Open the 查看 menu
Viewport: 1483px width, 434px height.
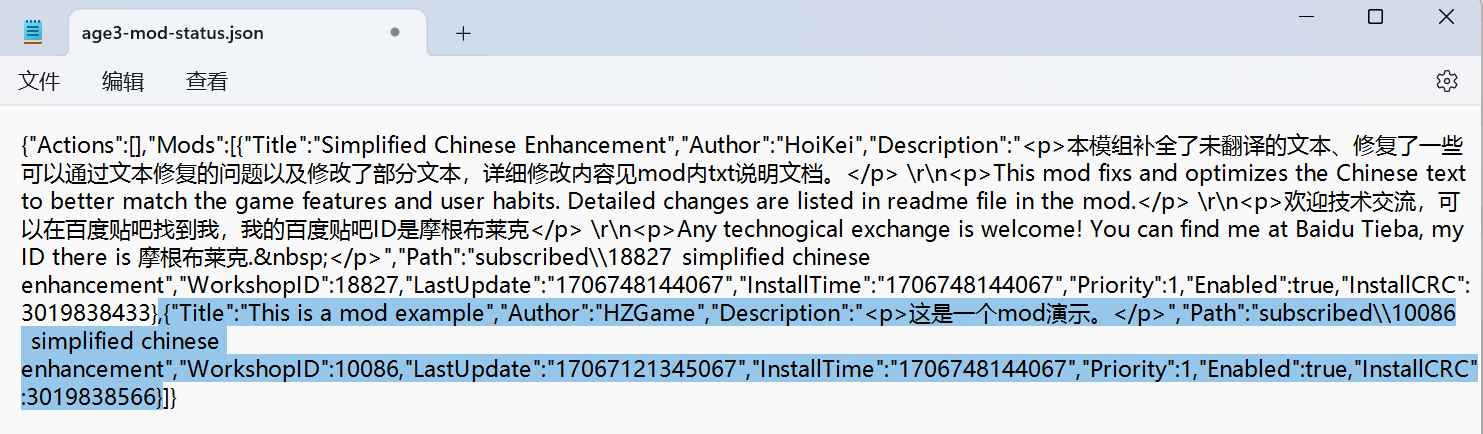point(207,81)
